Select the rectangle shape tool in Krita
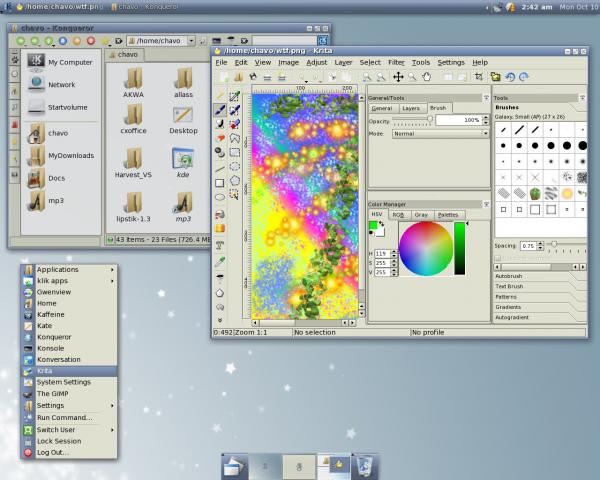Screen dimensions: 600x480 220,183
